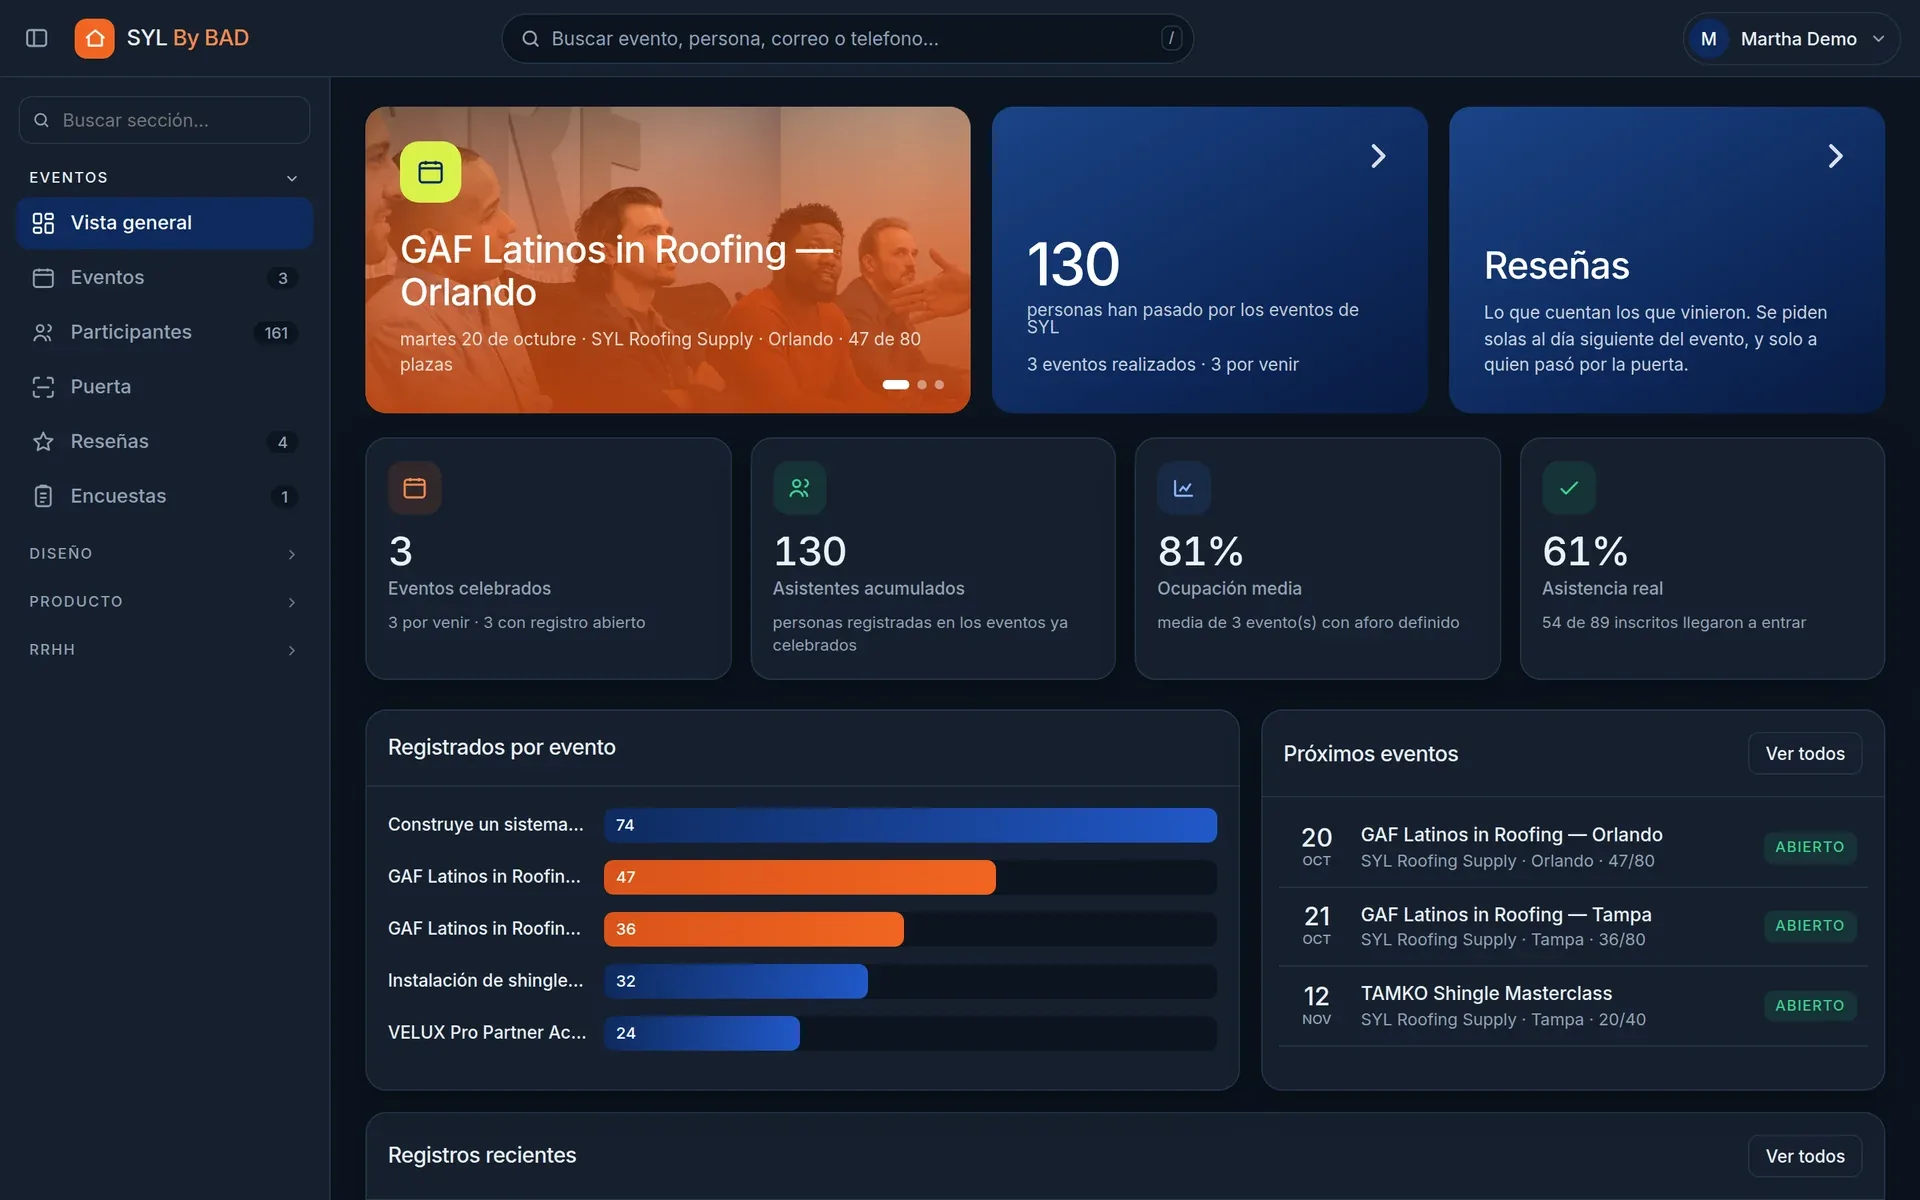This screenshot has height=1200, width=1920.
Task: Open Vista general in the sidebar
Action: point(165,223)
